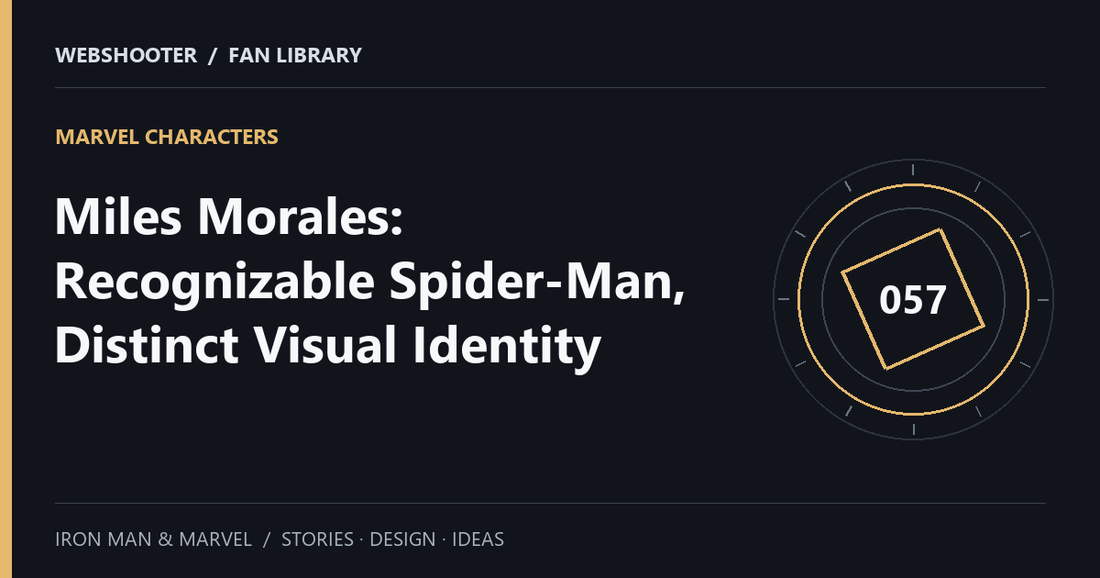The width and height of the screenshot is (1100, 578).
Task: Select the MARVEL CHARACTERS category label
Action: click(x=167, y=137)
